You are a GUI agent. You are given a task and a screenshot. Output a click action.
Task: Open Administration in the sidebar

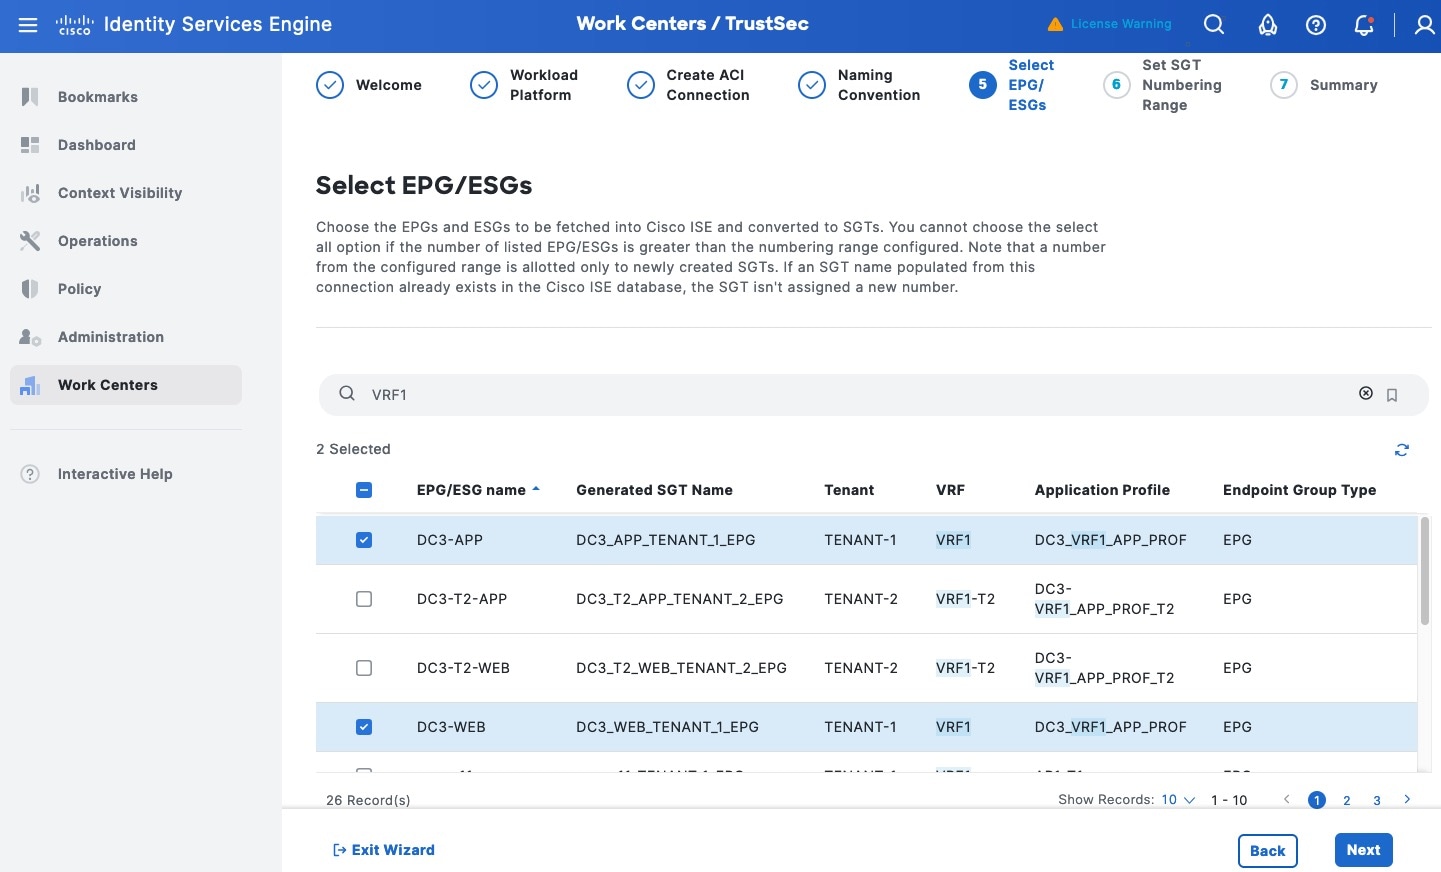(x=110, y=337)
